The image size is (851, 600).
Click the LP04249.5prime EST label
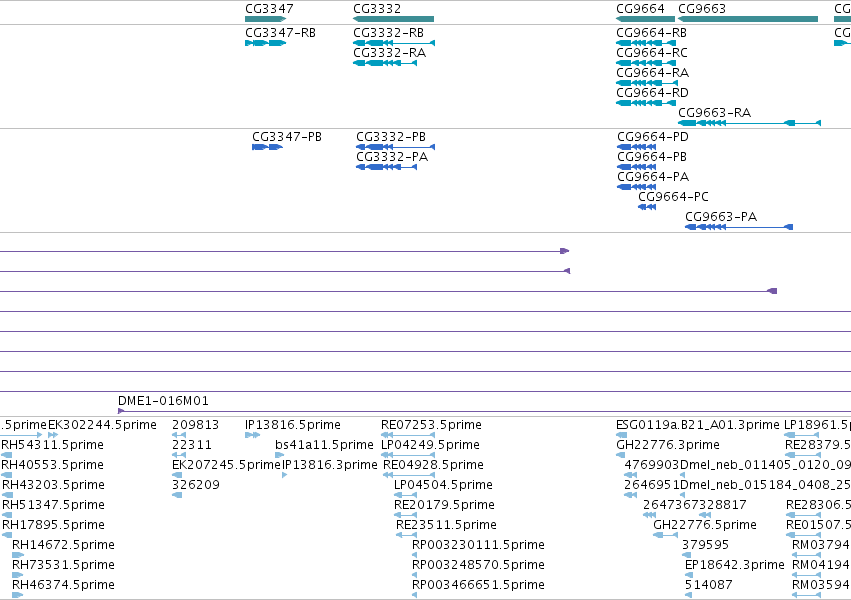(430, 445)
